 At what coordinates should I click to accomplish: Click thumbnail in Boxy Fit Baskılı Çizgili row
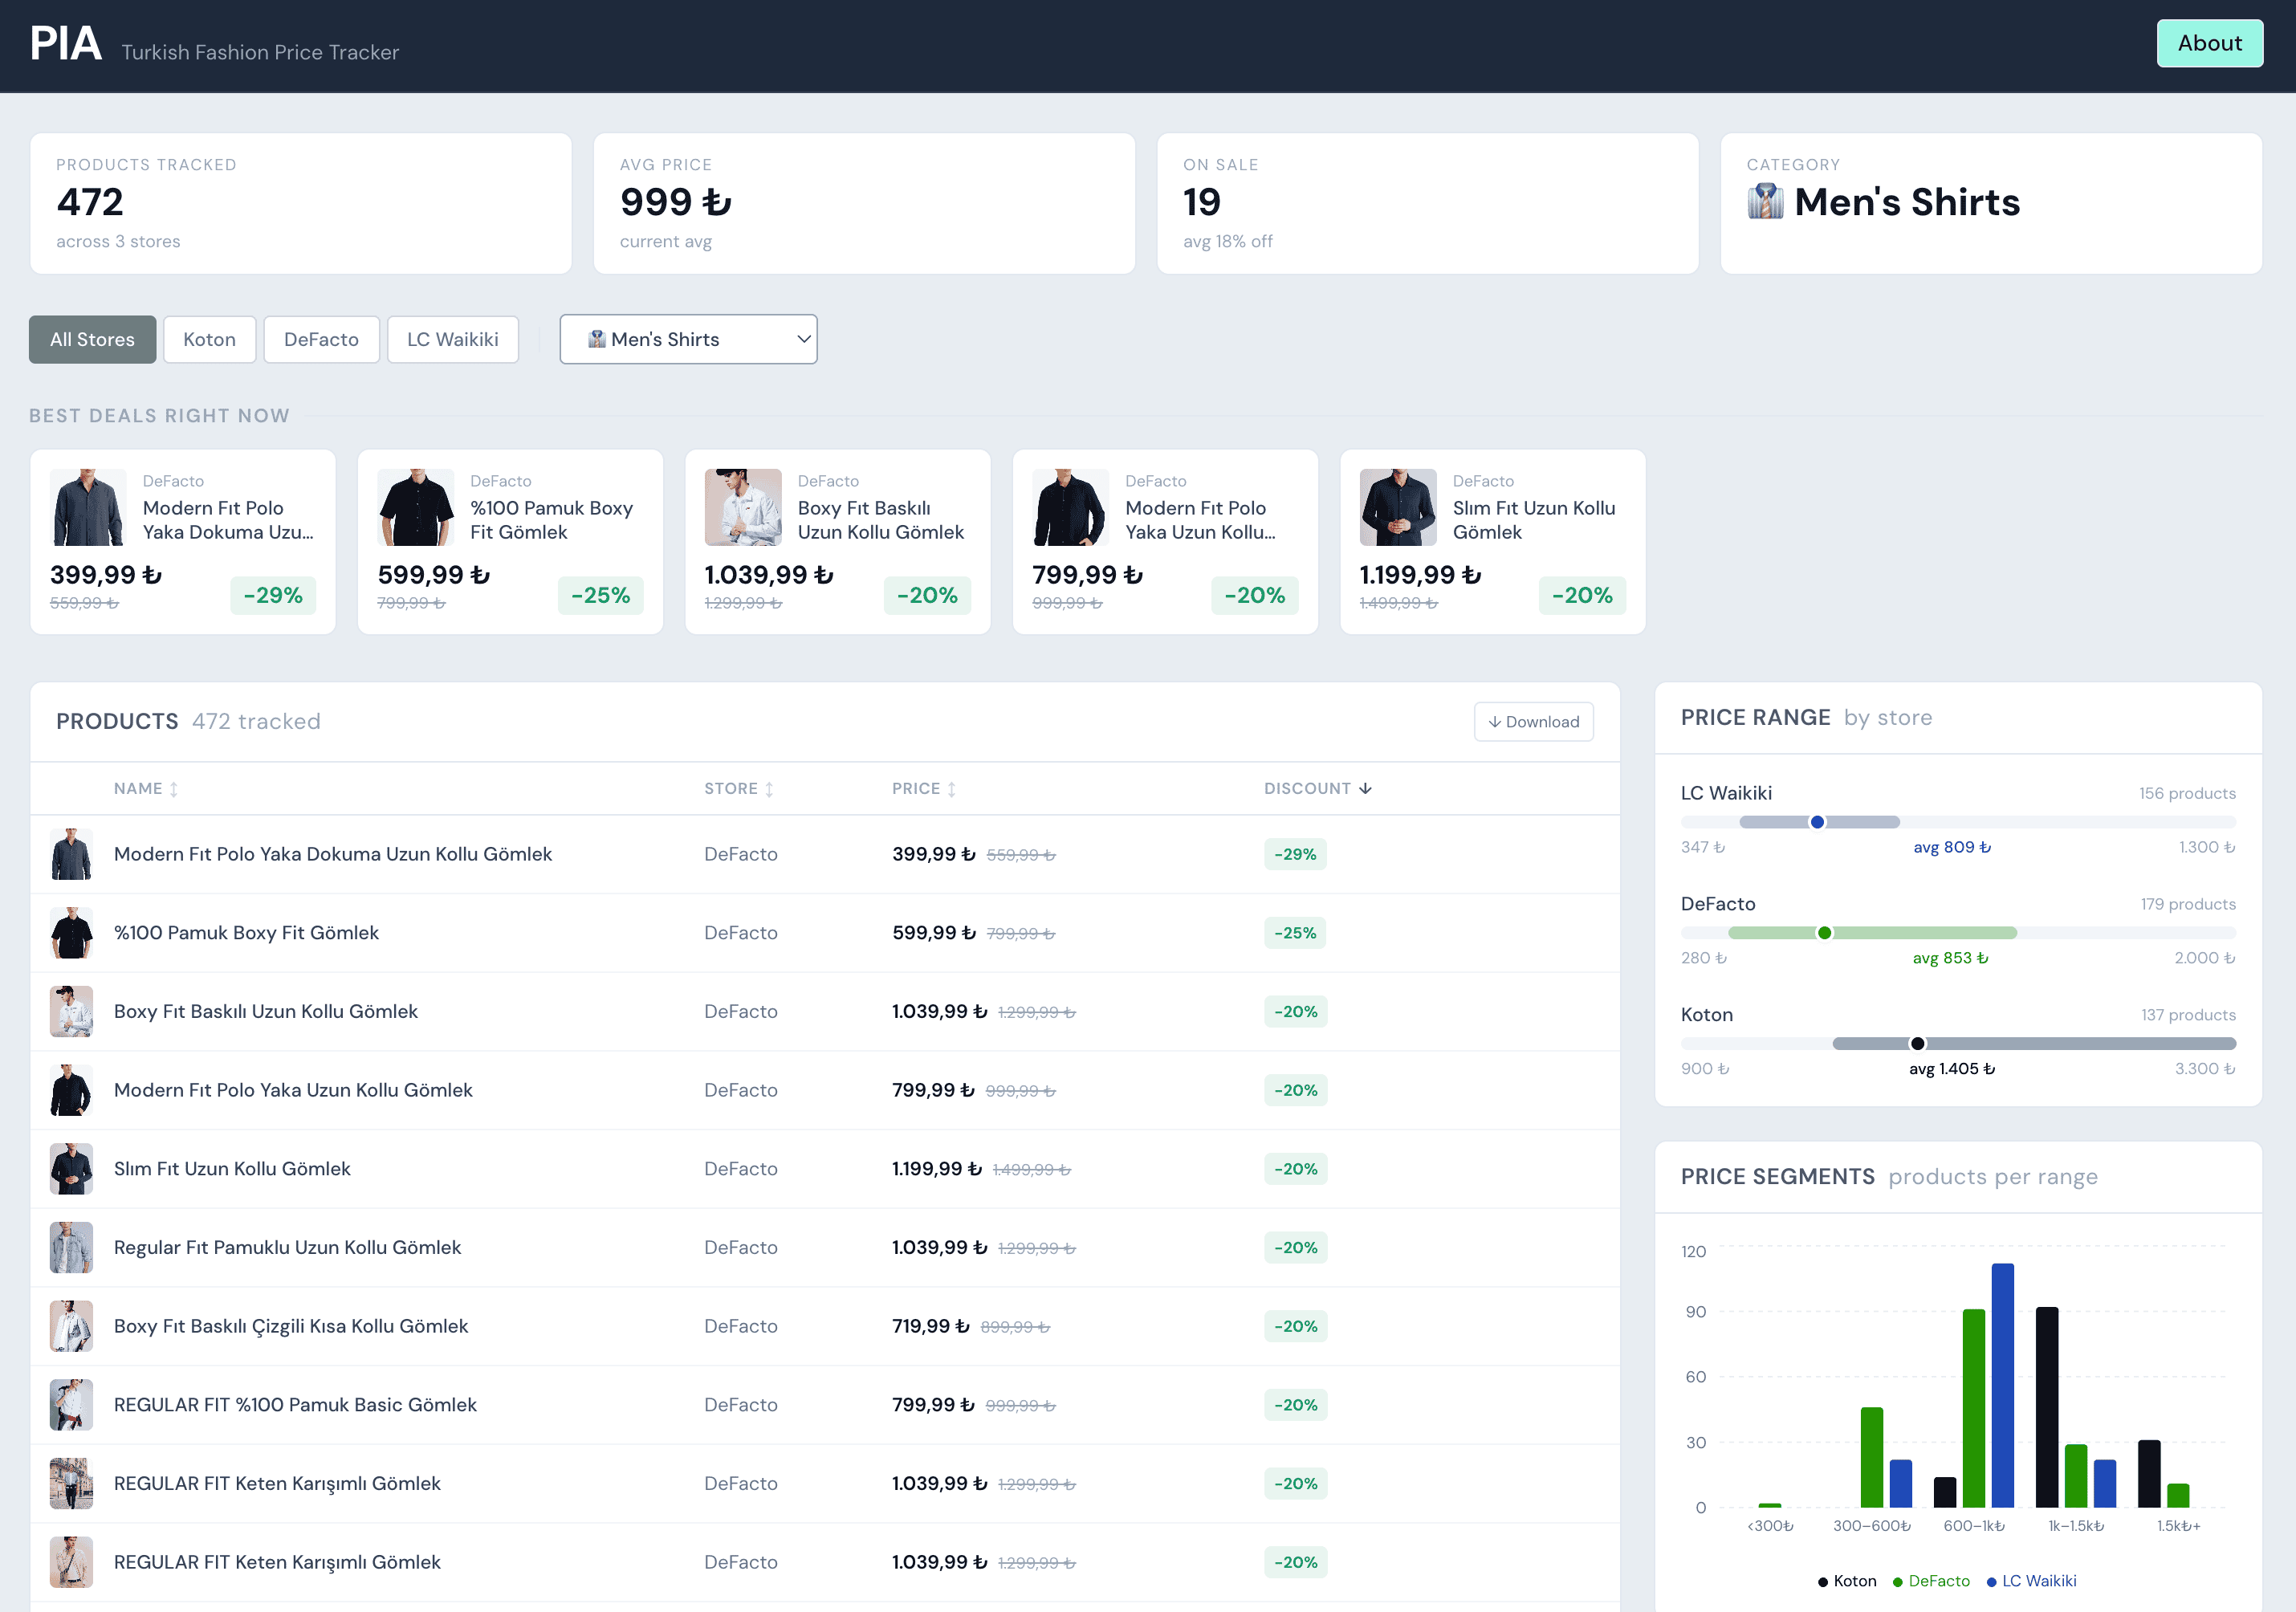point(71,1326)
